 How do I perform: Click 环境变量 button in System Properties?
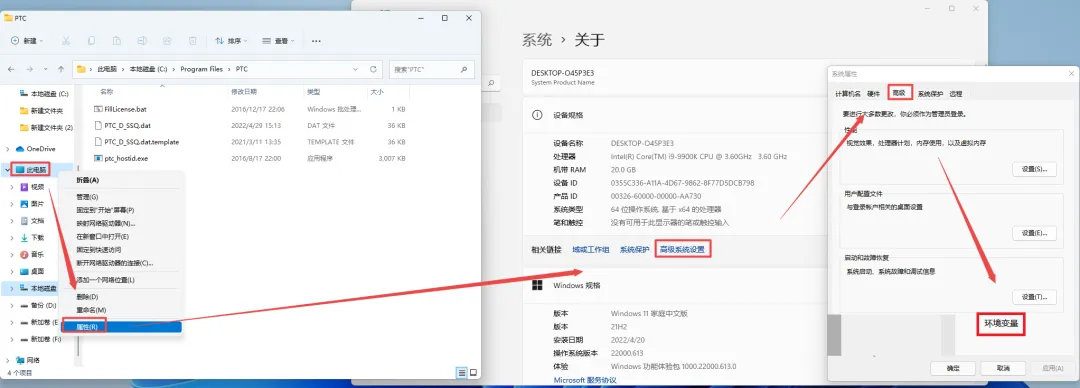(1001, 324)
